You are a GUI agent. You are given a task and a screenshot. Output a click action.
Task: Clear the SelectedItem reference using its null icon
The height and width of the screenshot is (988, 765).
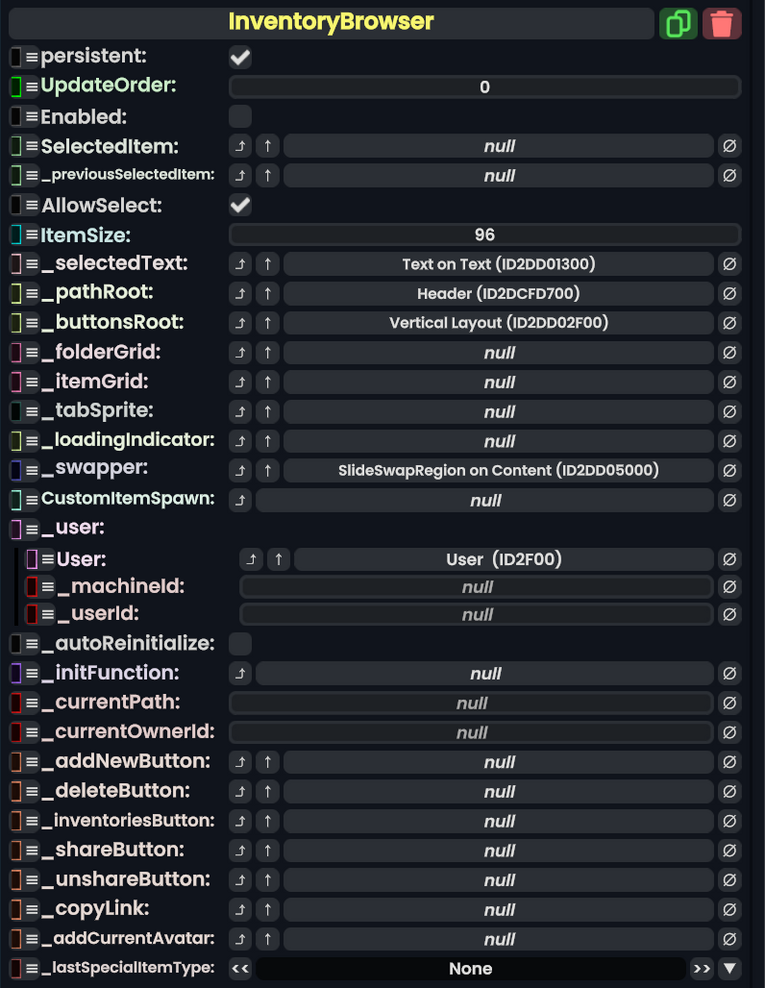[x=730, y=146]
